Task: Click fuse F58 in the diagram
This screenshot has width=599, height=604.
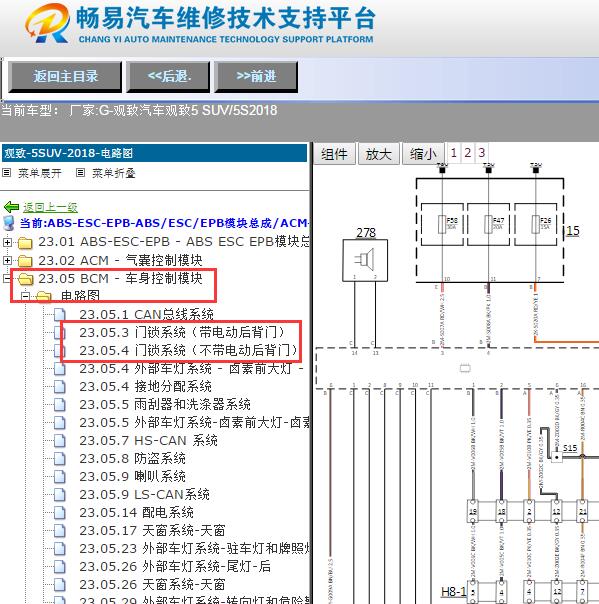Action: click(x=442, y=224)
